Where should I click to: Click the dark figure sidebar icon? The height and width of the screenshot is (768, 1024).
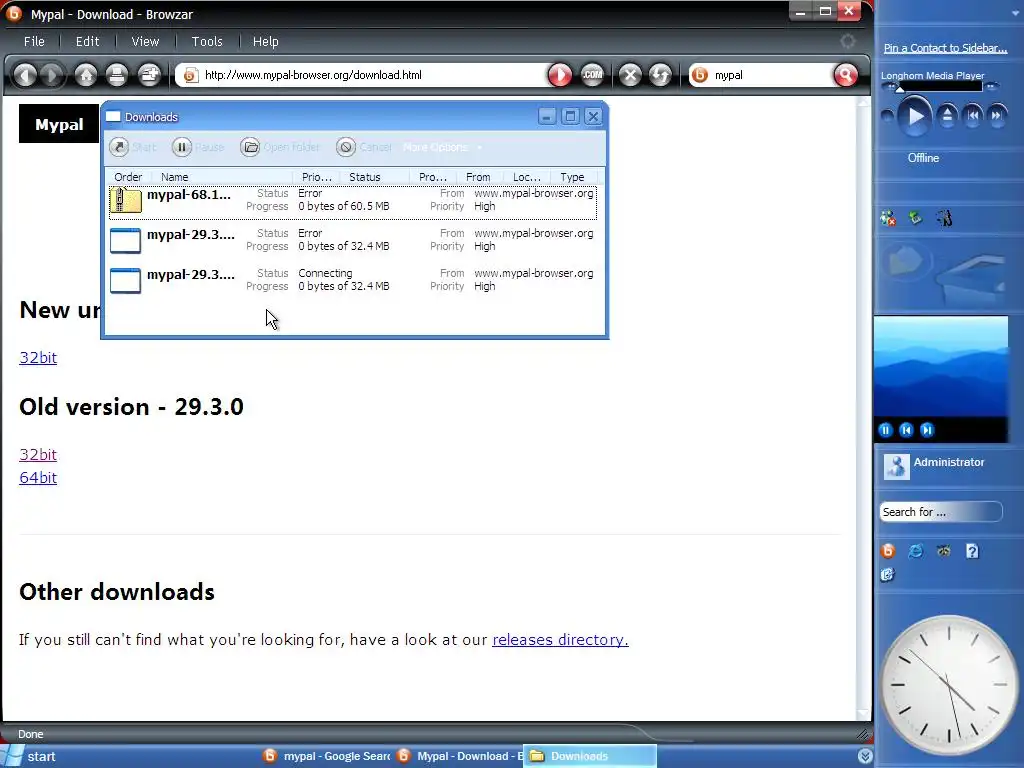point(944,217)
